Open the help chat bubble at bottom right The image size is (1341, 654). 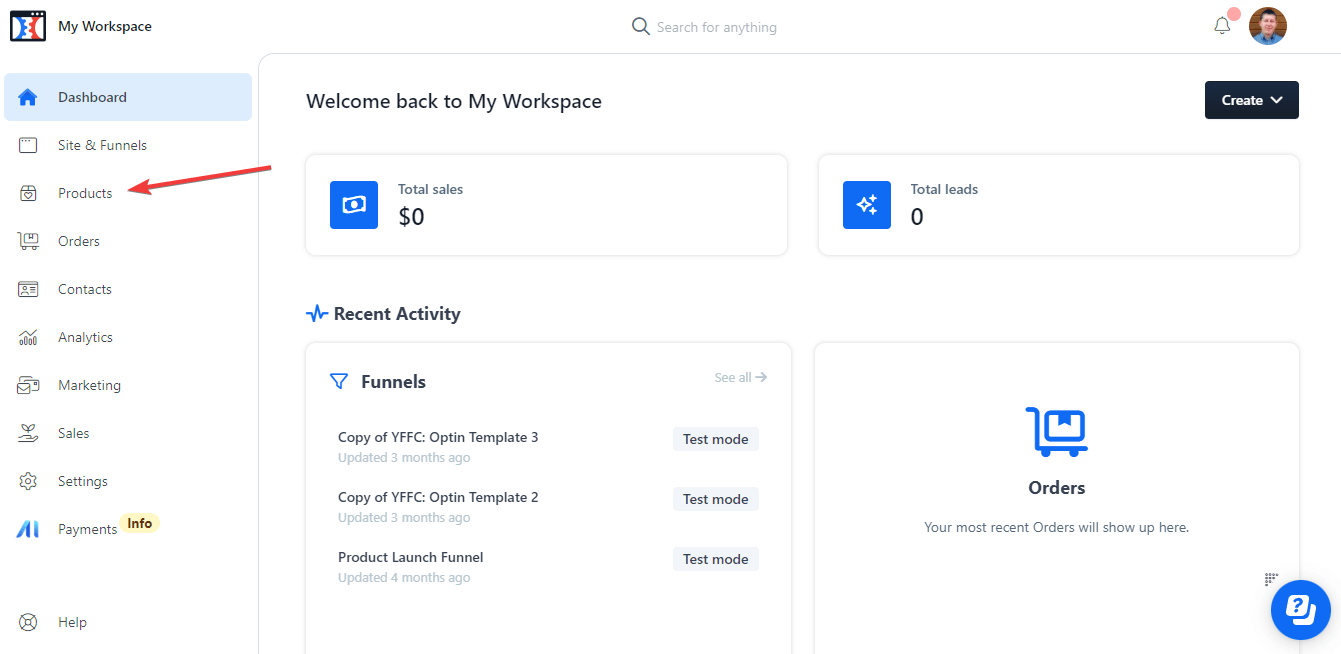(x=1300, y=610)
